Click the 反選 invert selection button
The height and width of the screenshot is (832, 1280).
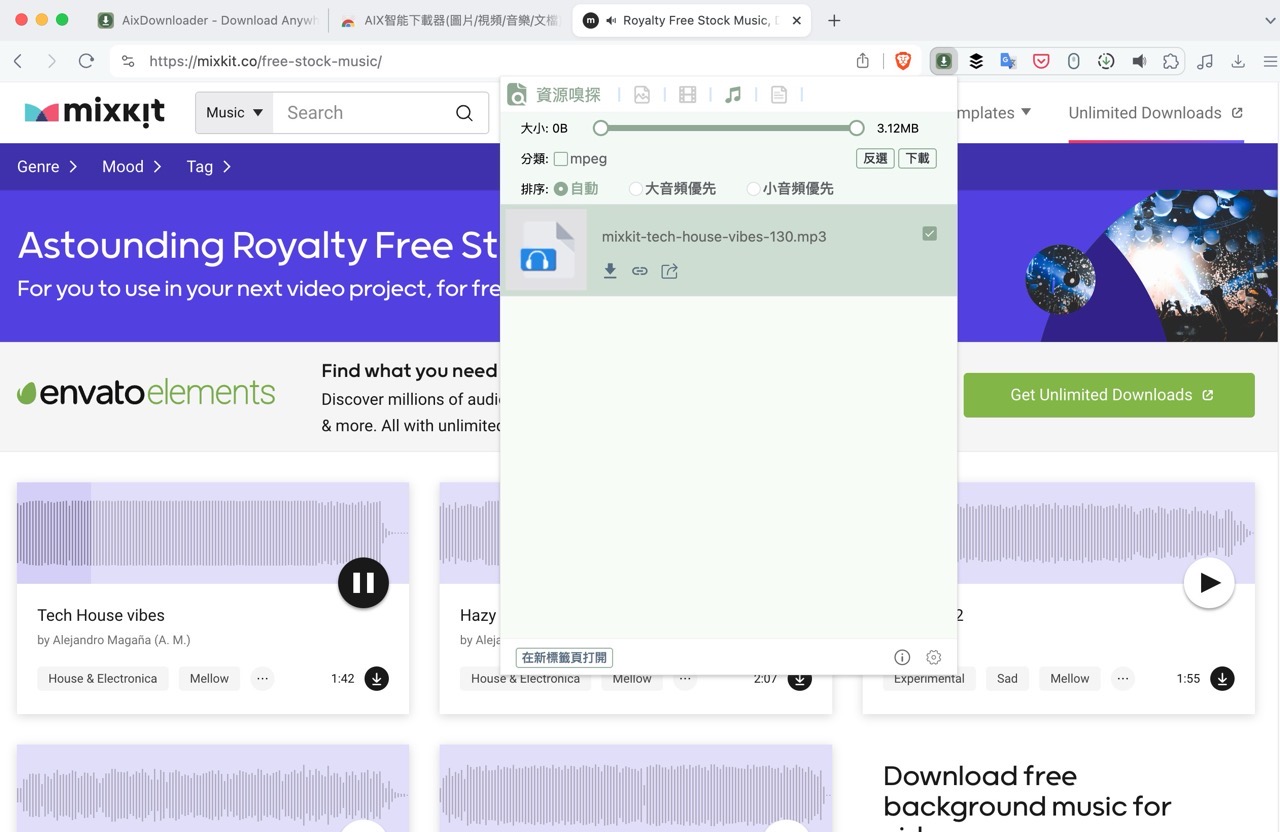[875, 158]
